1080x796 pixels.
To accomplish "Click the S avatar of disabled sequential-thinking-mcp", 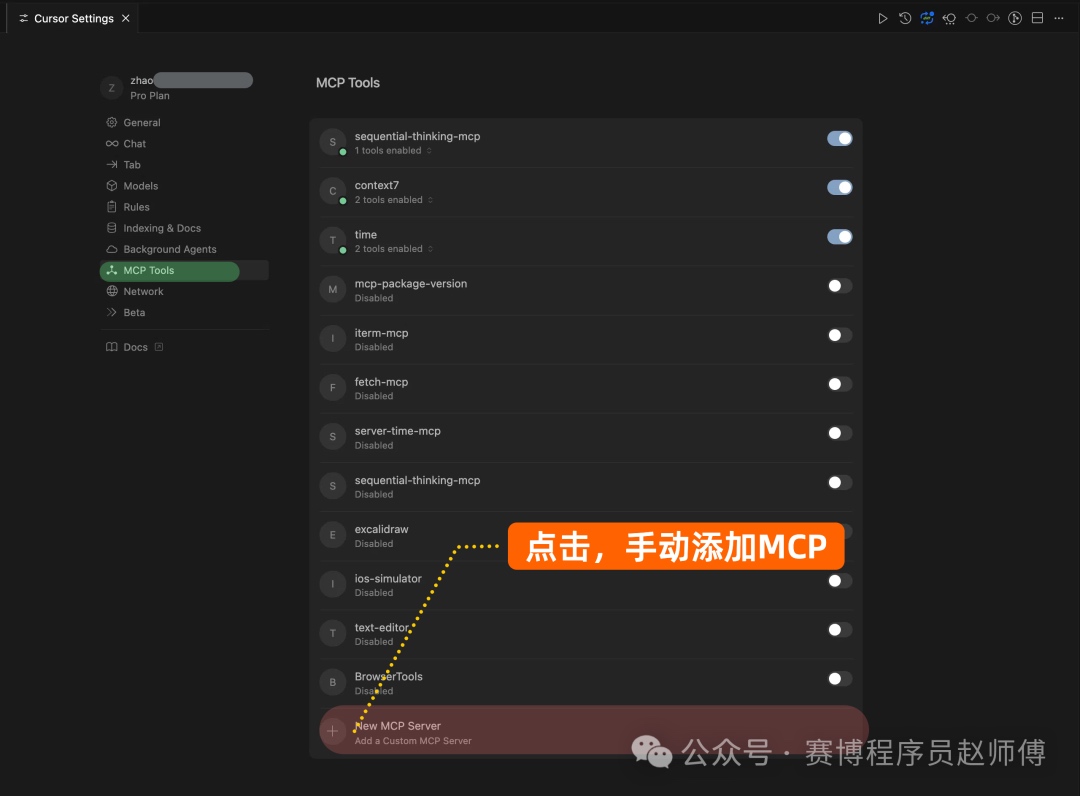I will (x=333, y=486).
